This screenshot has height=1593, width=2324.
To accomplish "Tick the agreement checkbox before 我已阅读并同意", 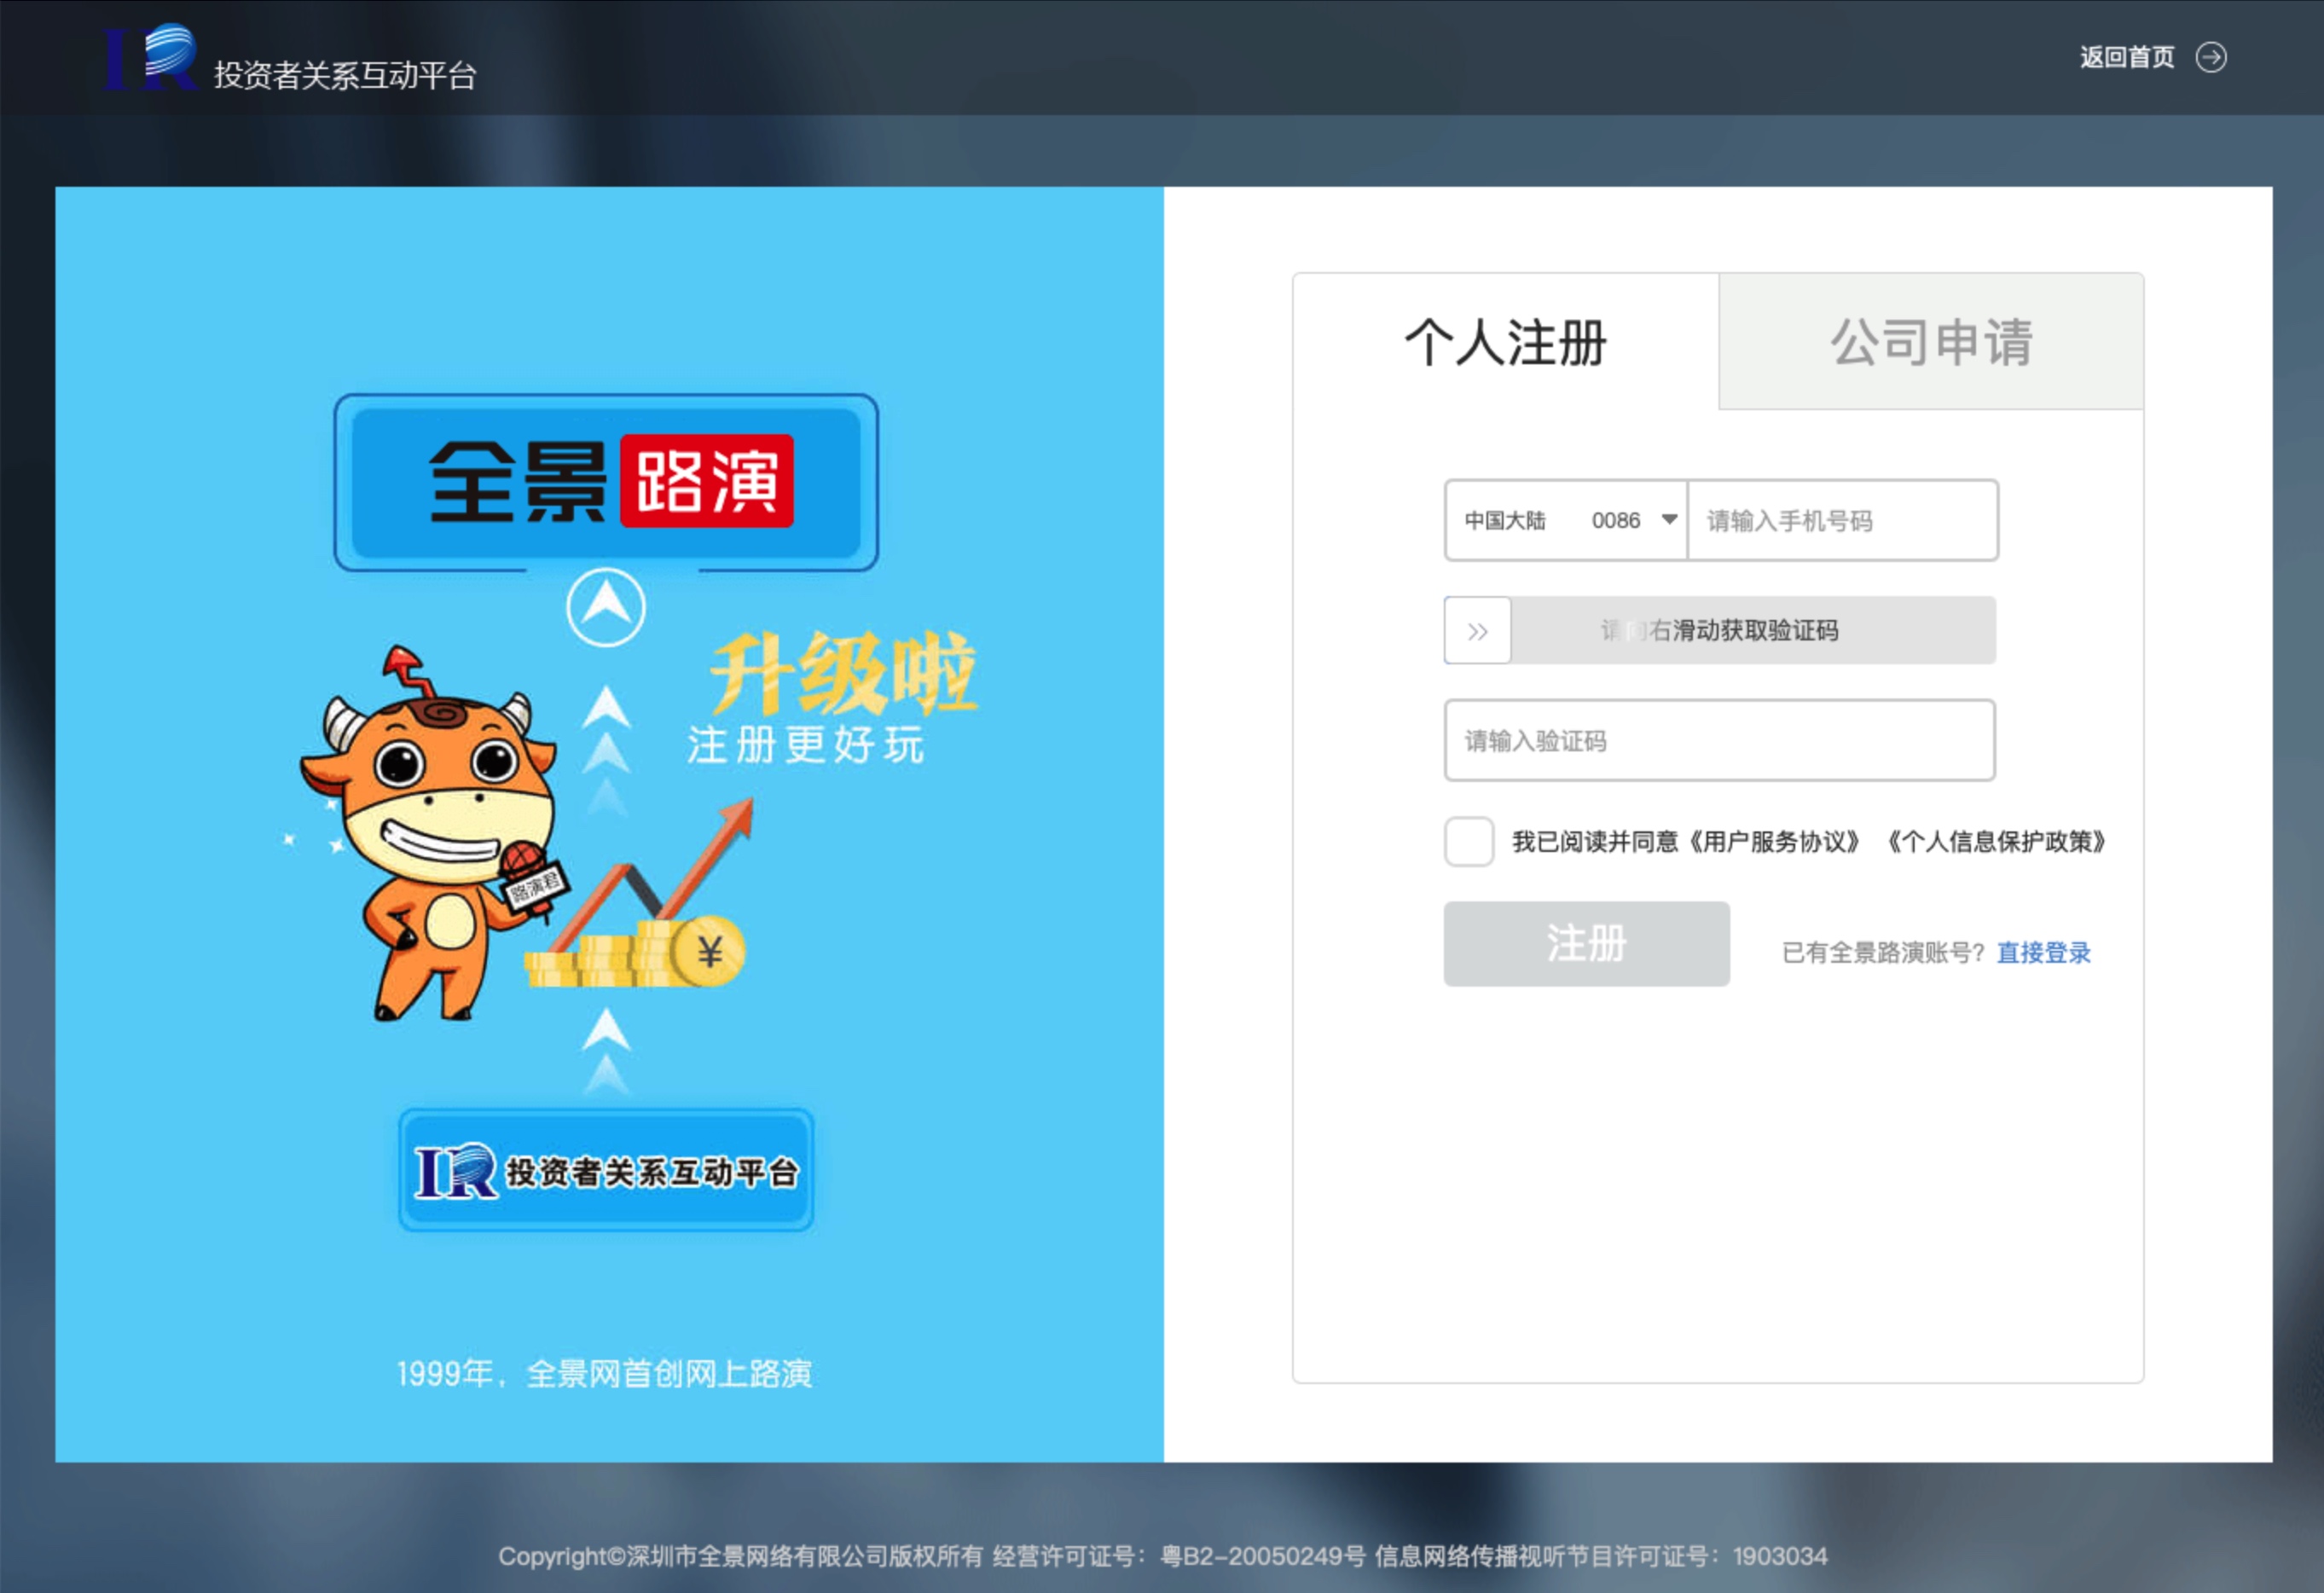I will [x=1469, y=842].
